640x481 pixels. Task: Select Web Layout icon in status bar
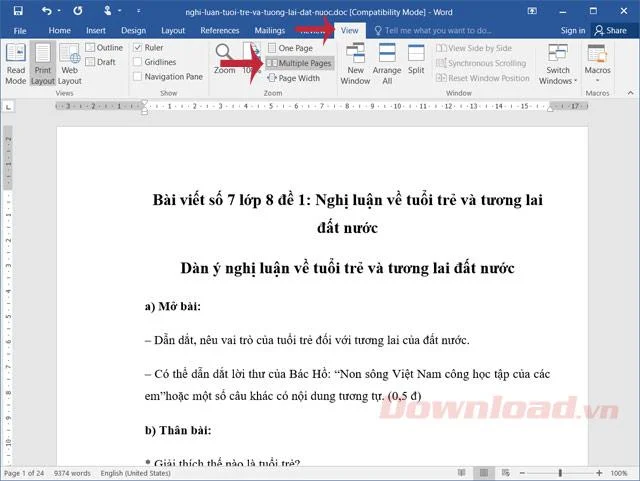[505, 473]
